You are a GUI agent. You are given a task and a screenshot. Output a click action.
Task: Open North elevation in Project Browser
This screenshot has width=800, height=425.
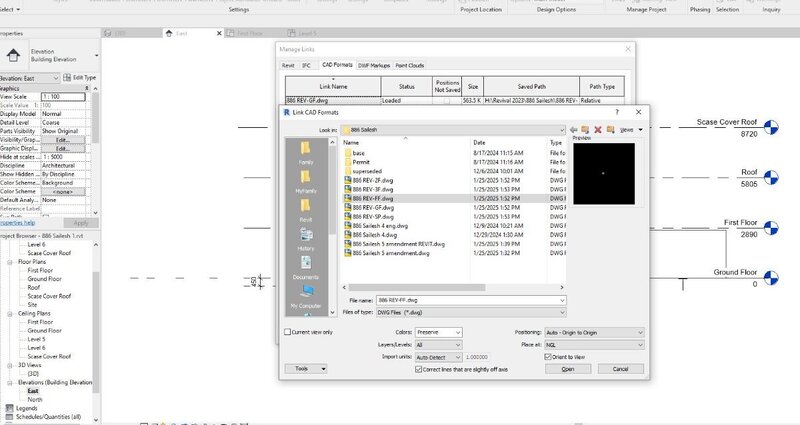coord(35,400)
